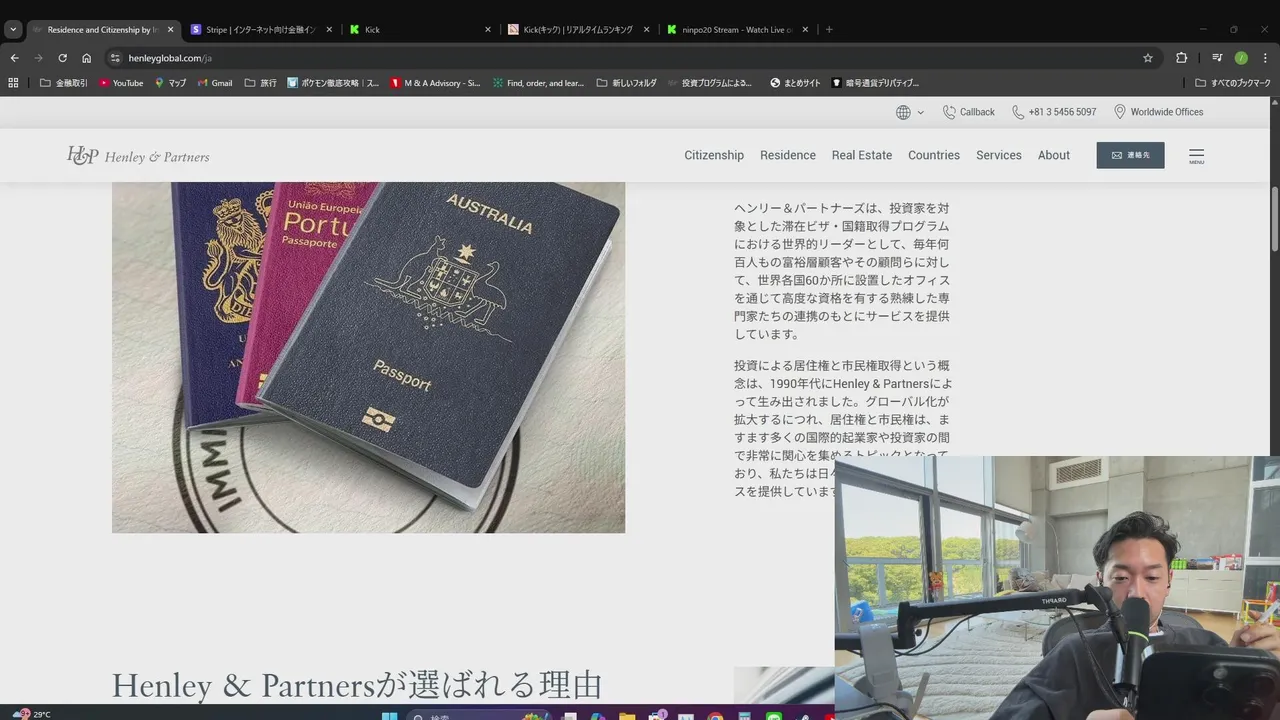This screenshot has height=720, width=1280.
Task: View site information icon in address bar
Action: (115, 58)
